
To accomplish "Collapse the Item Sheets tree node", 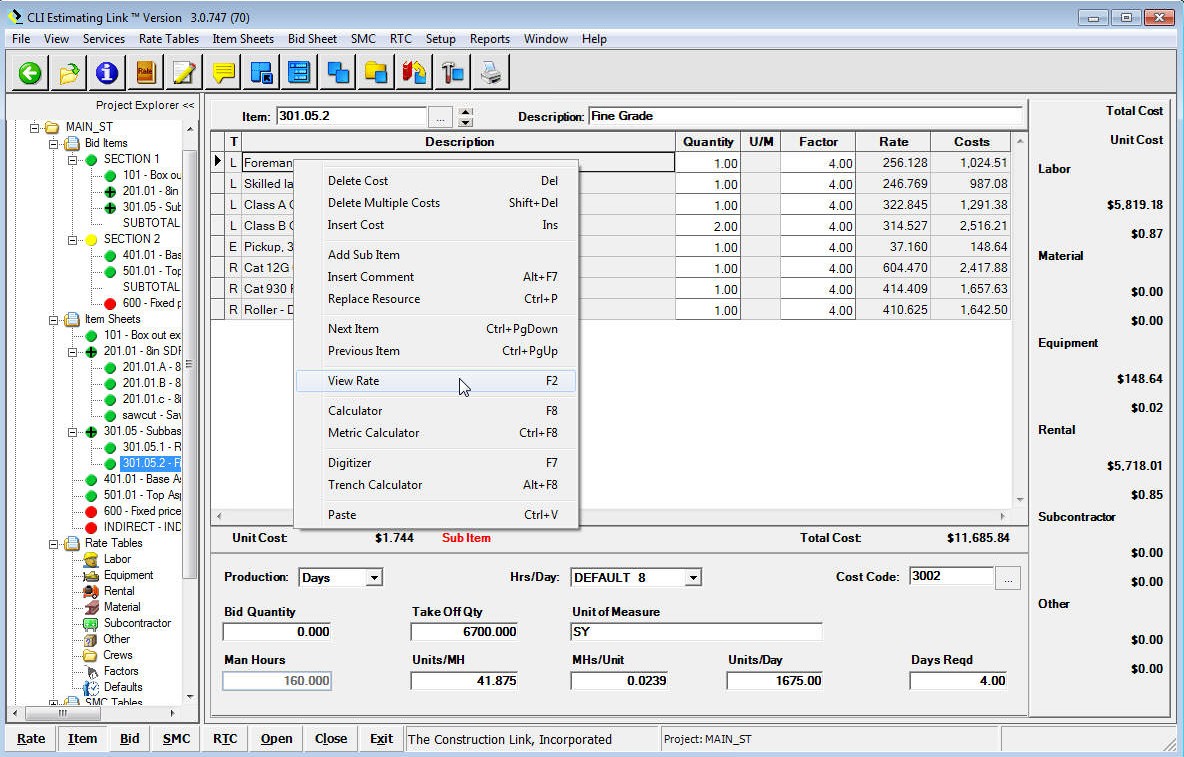I will coord(54,319).
